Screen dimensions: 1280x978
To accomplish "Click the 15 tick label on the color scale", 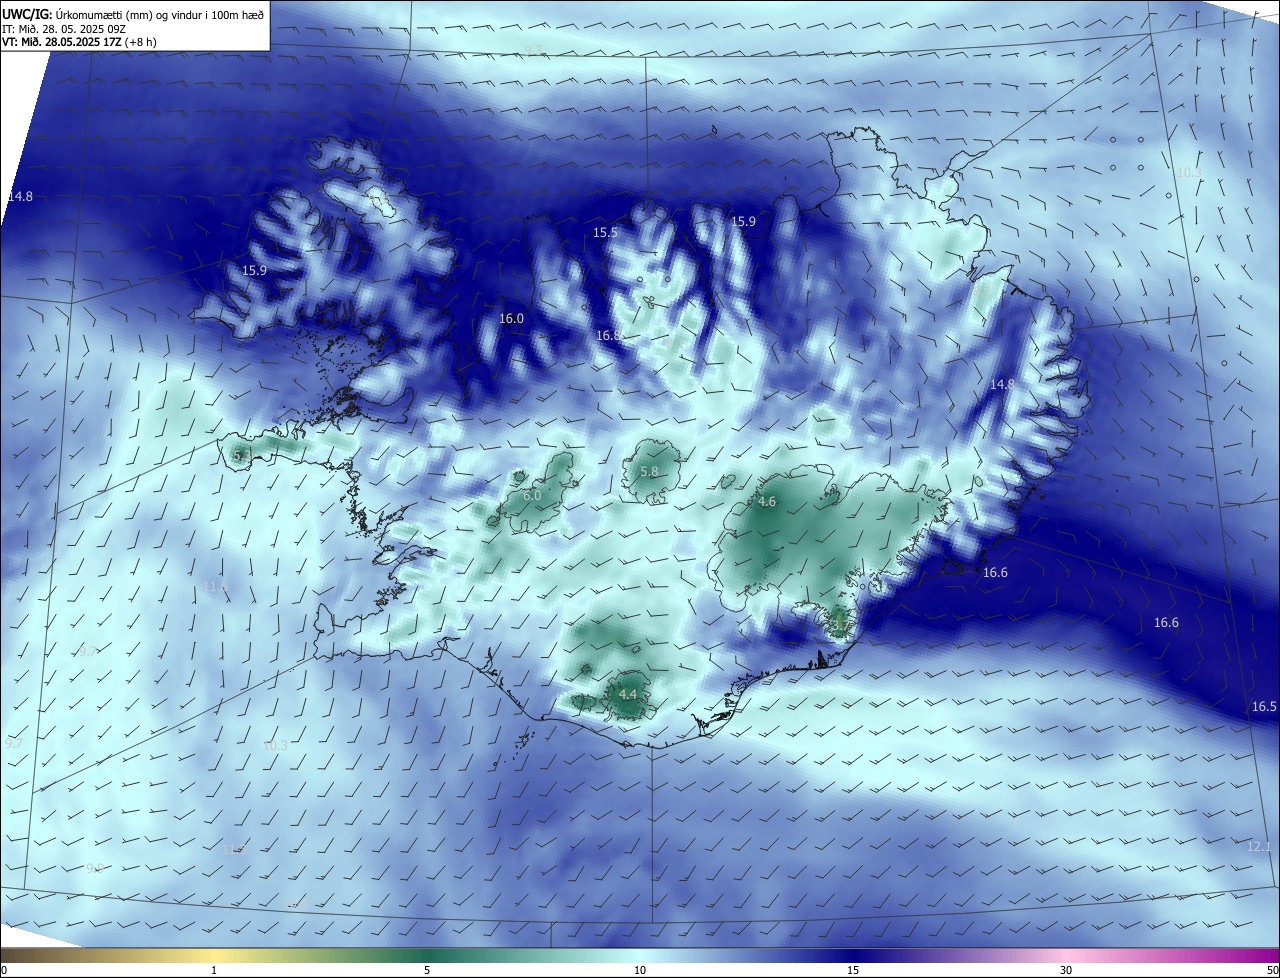I will pos(853,970).
